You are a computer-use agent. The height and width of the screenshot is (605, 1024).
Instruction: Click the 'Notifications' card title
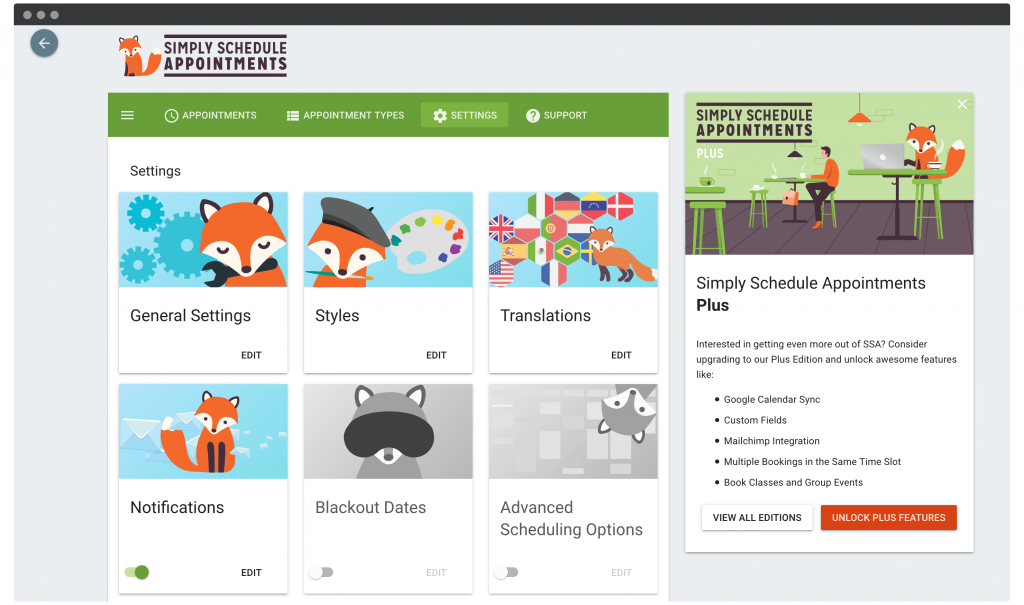(x=177, y=508)
